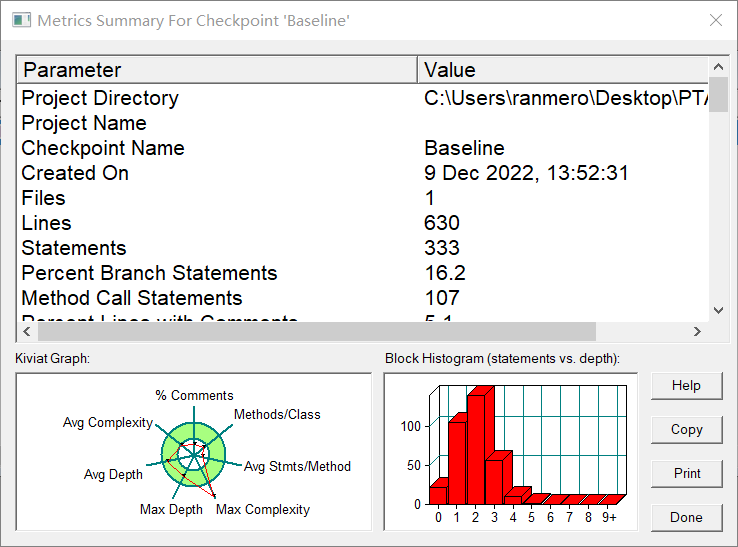Click the window icon in title bar

pos(22,20)
